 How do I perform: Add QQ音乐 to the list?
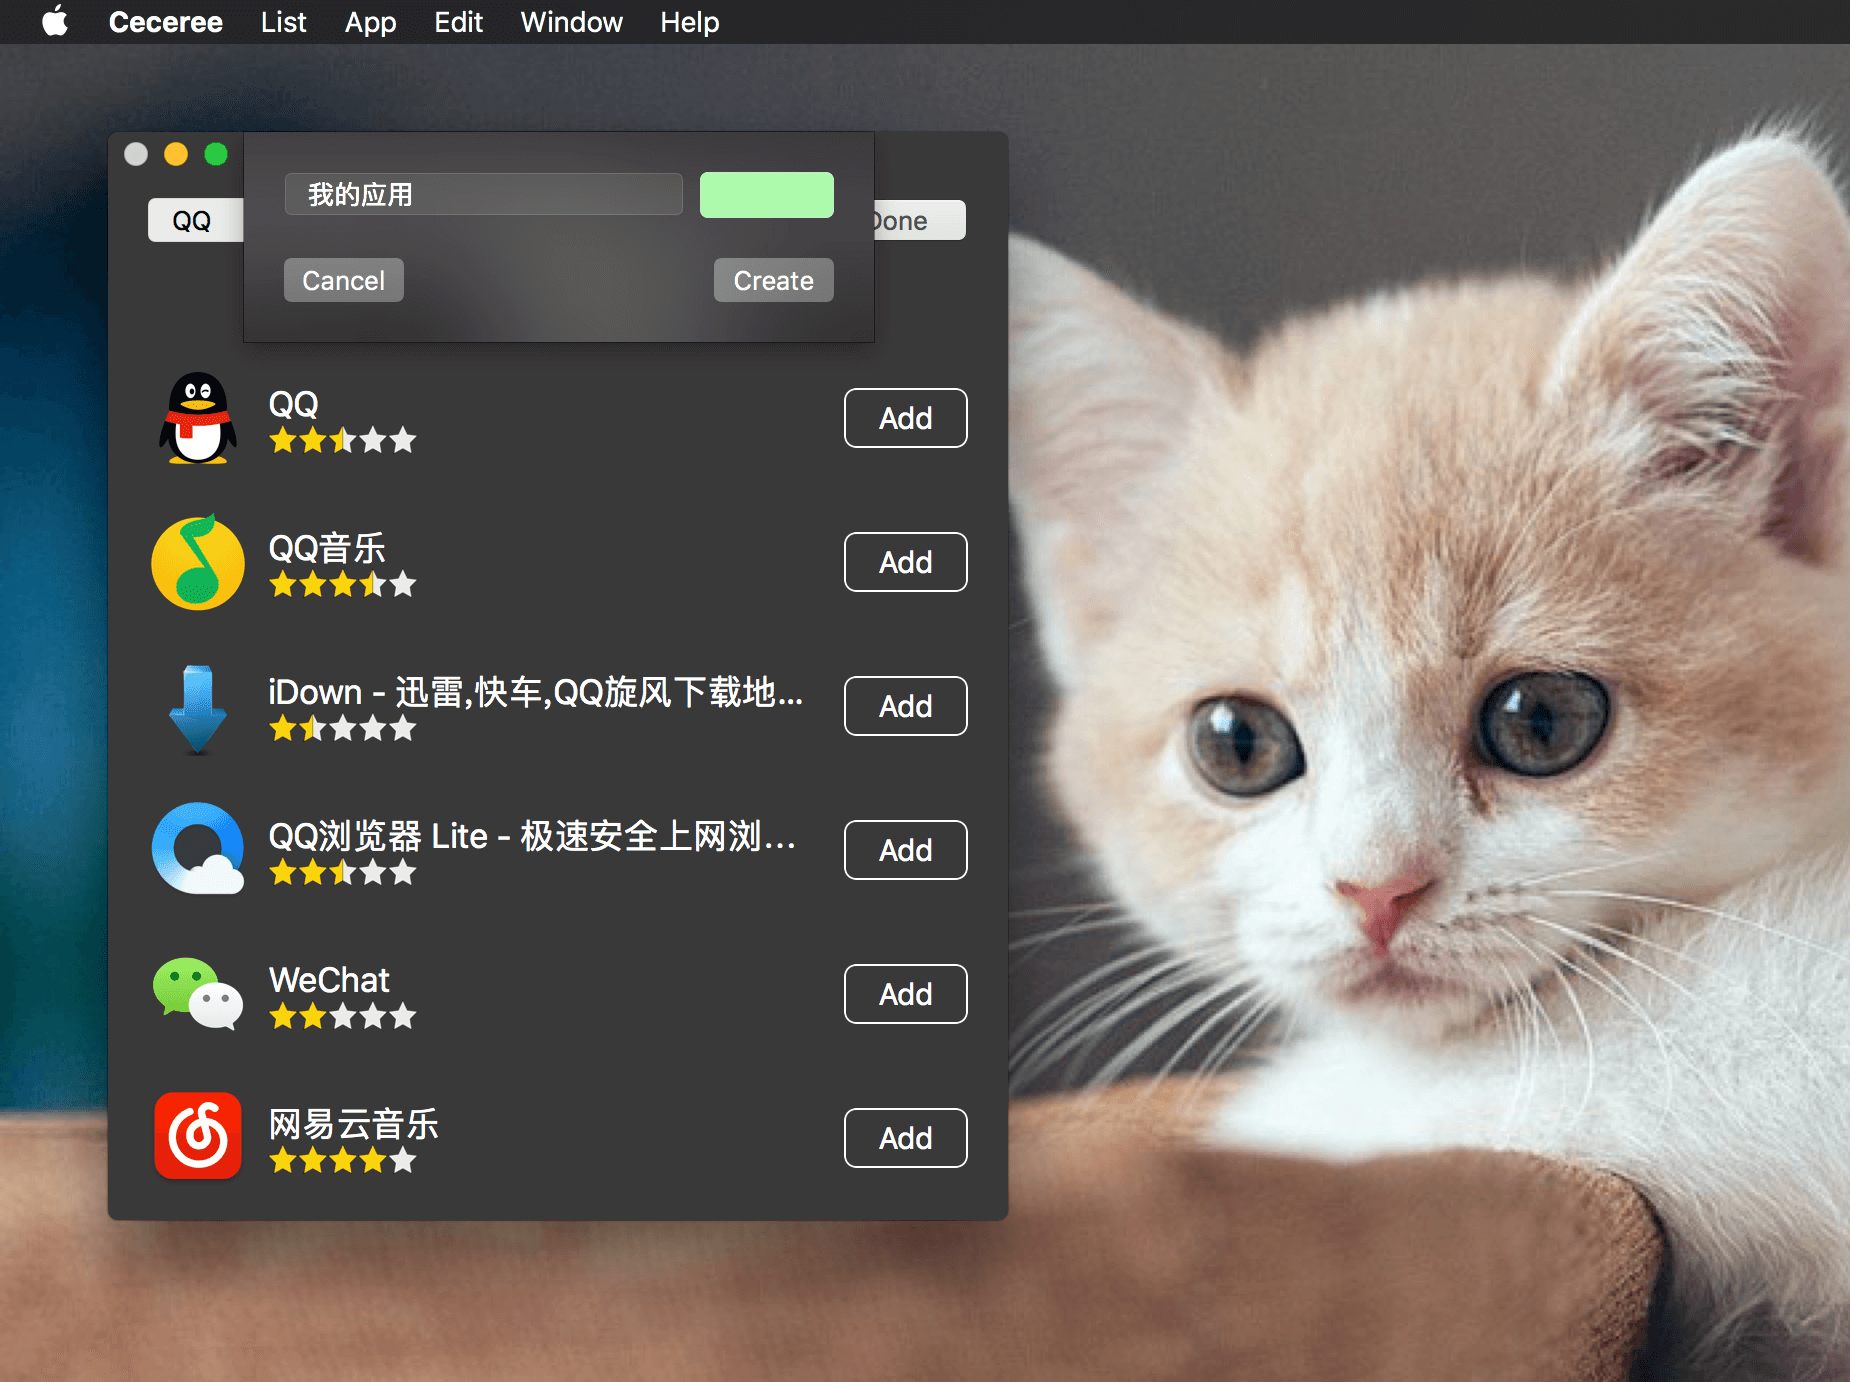(905, 562)
